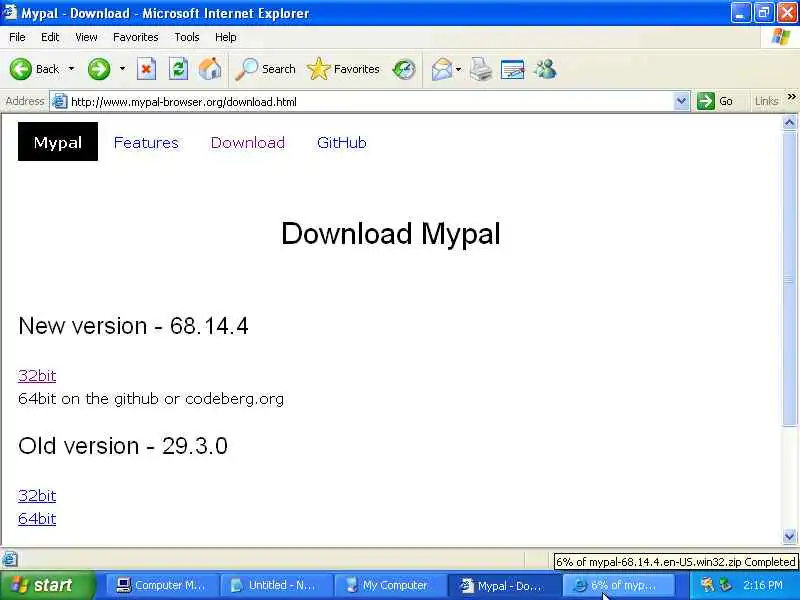
Task: Click the Edit page toolbar icon
Action: point(513,69)
